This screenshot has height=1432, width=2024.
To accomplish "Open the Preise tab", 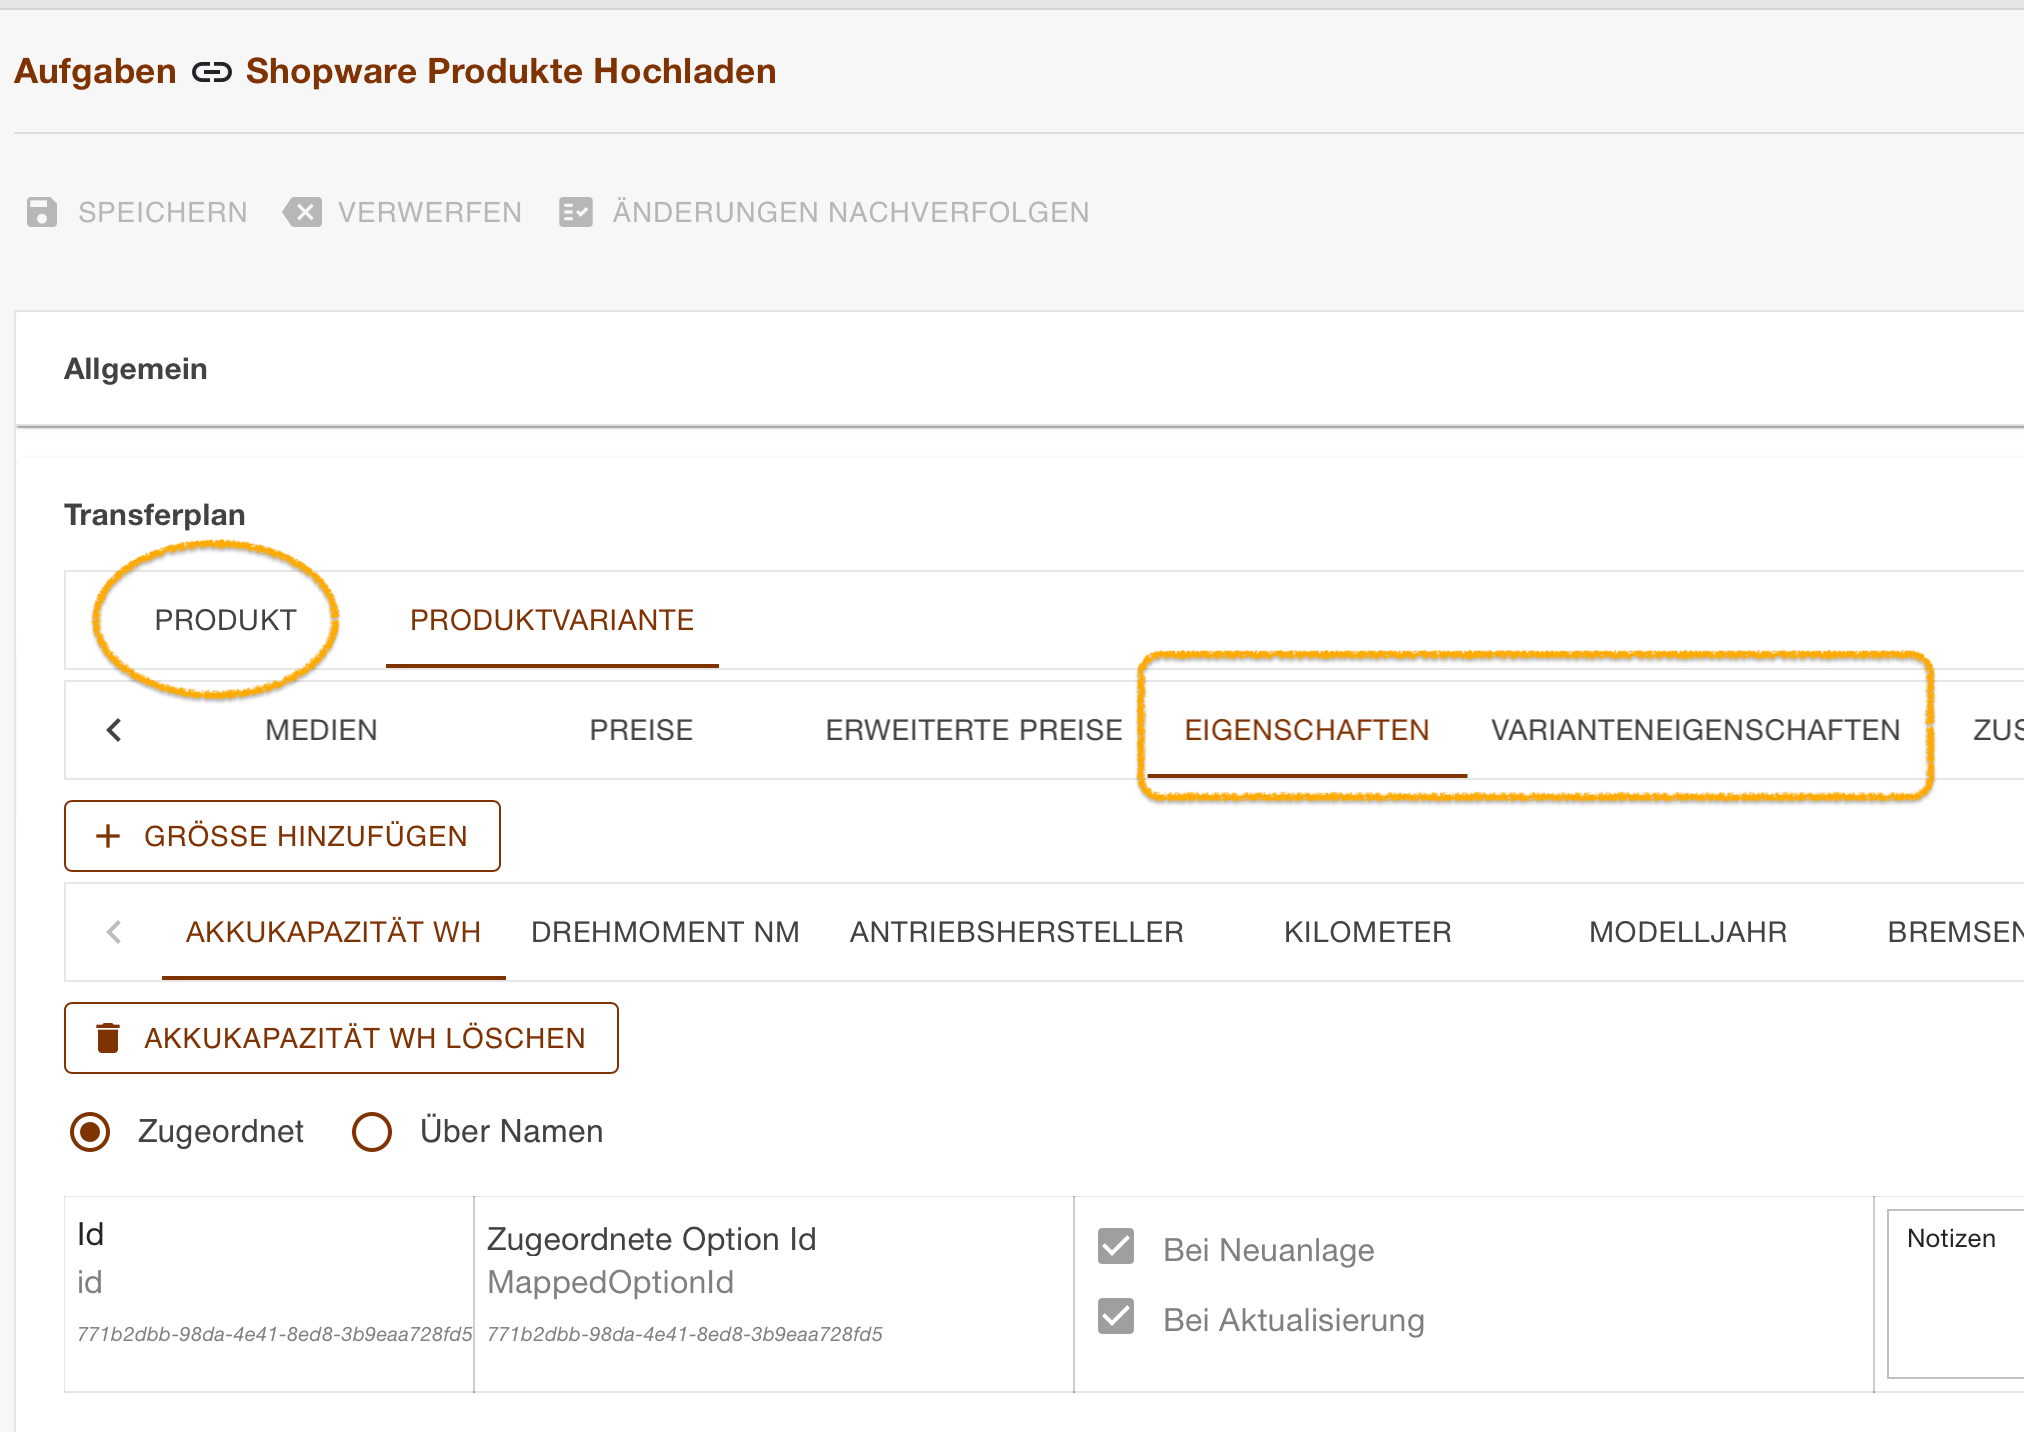I will pos(642,730).
